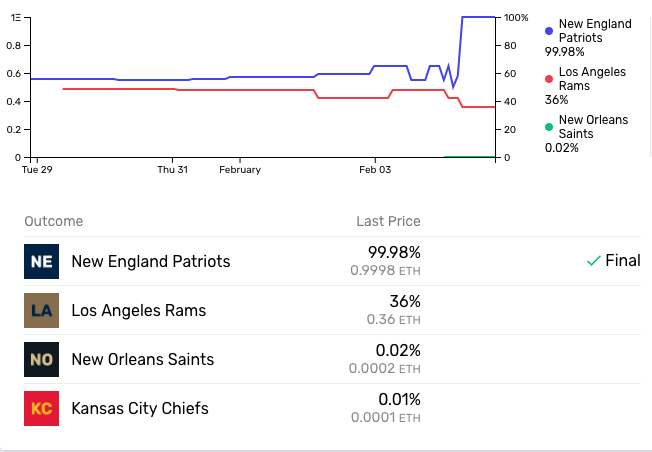Click the green Final checkmark icon
Viewport: 652px width, 452px height.
pos(594,261)
